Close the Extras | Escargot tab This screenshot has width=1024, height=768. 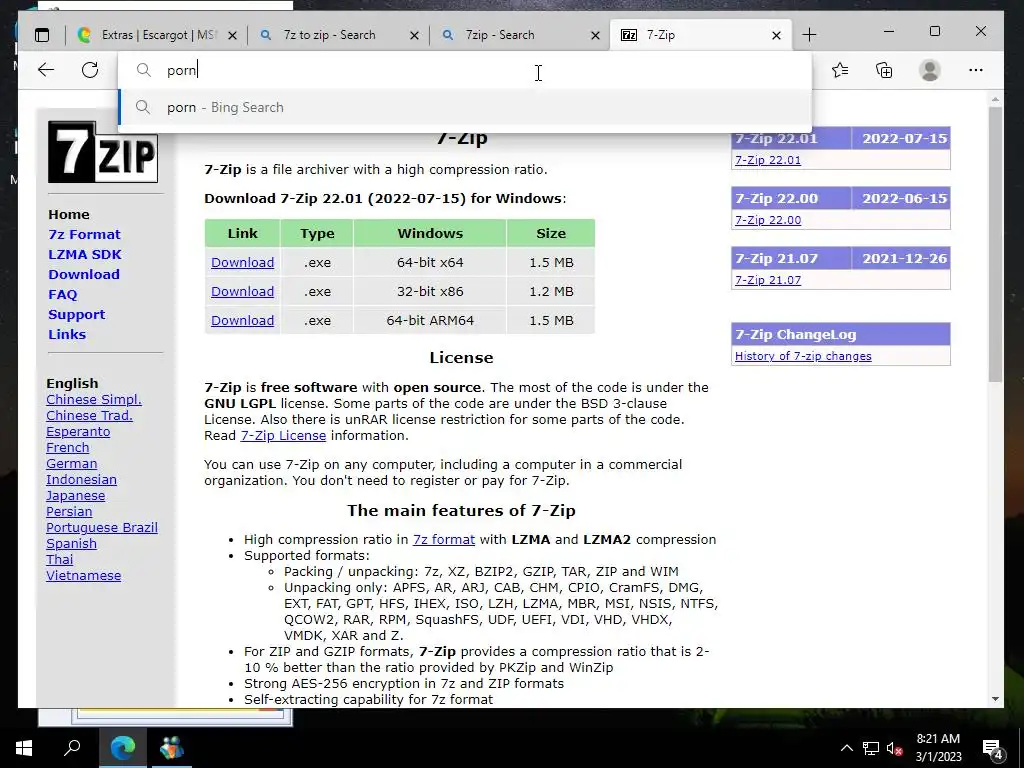232,35
